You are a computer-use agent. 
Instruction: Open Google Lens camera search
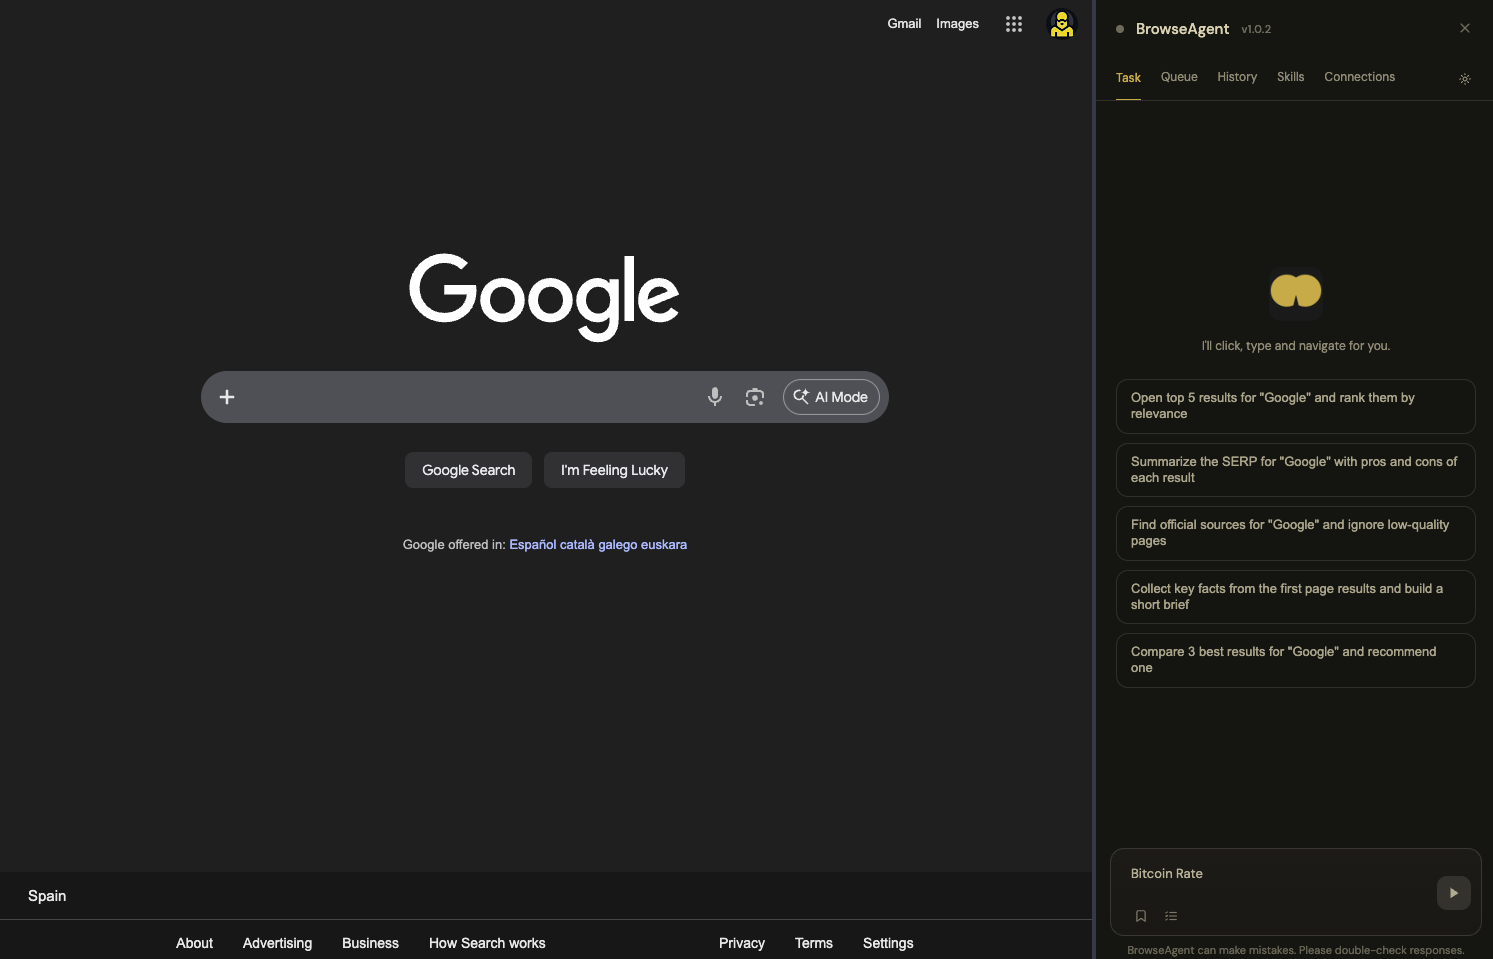pyautogui.click(x=755, y=397)
